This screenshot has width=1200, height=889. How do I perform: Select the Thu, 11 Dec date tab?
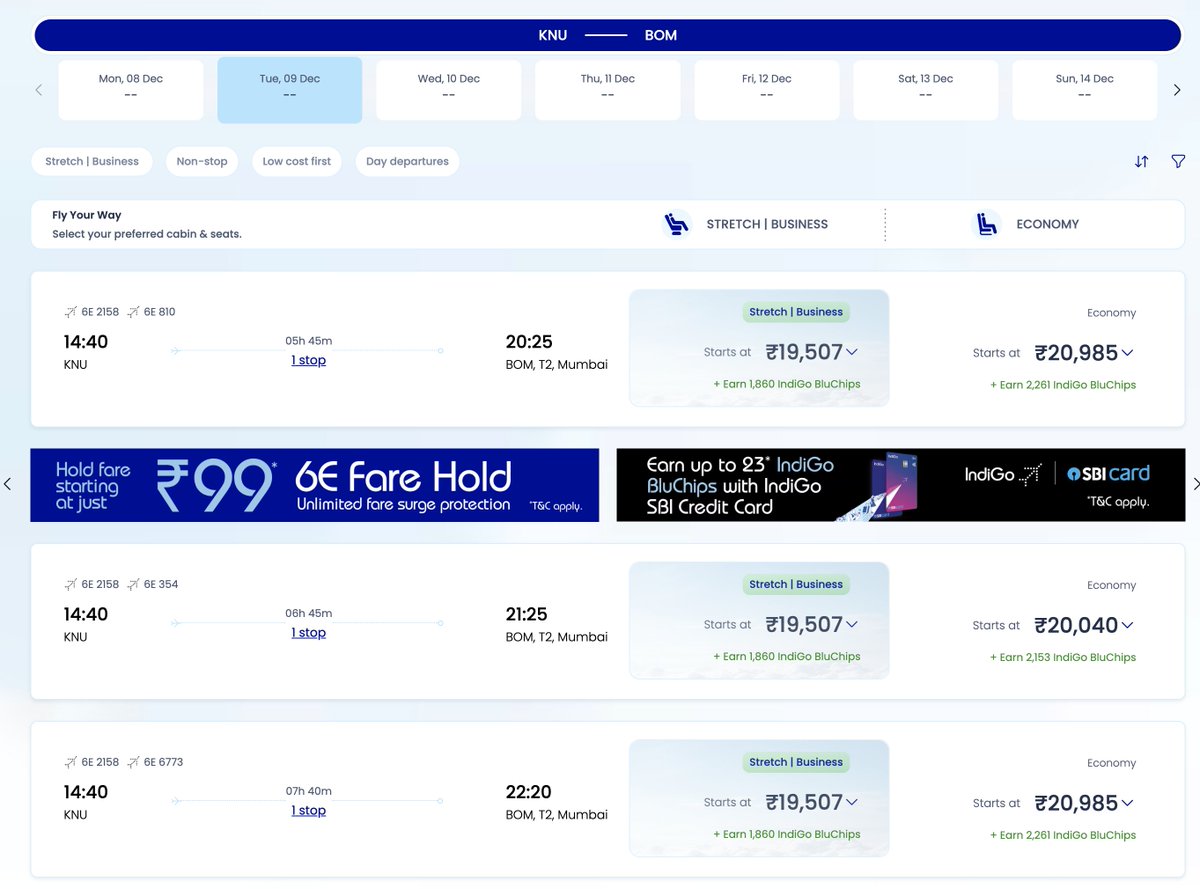608,90
